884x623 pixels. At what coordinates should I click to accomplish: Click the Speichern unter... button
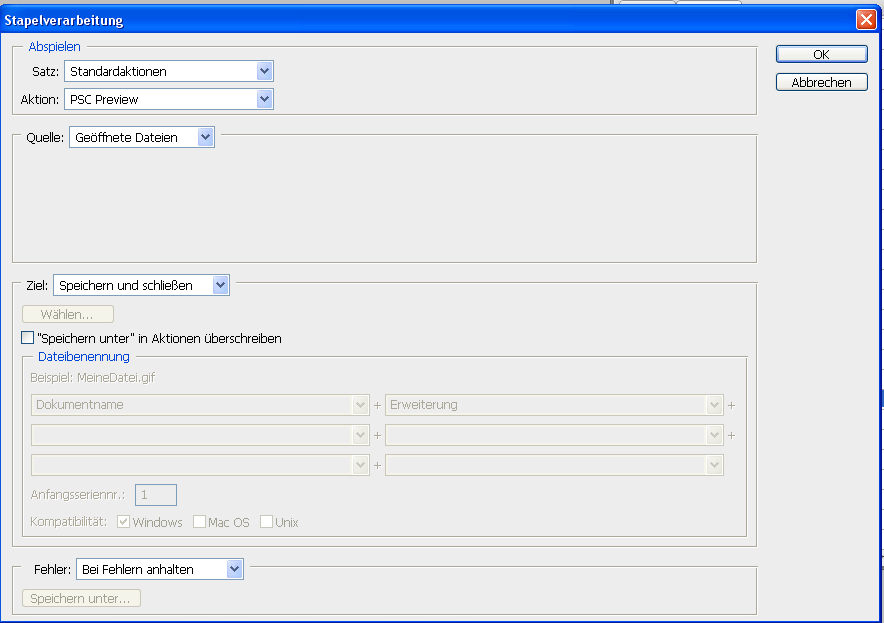coord(81,598)
